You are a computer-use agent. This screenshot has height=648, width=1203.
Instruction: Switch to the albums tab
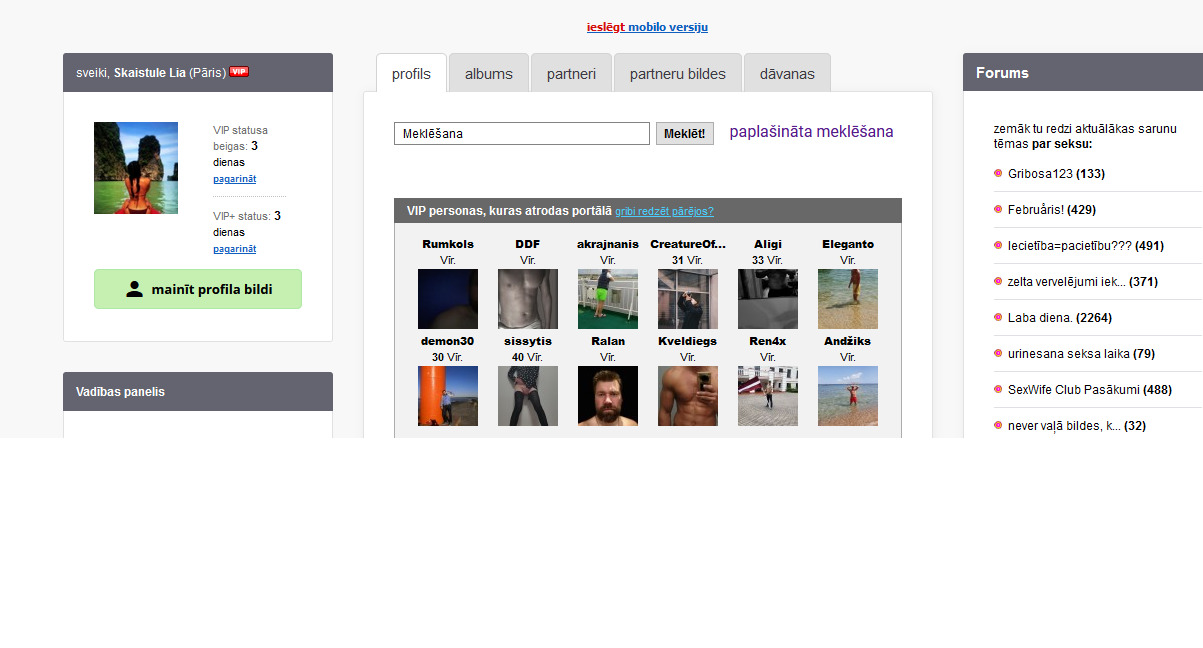pos(488,74)
